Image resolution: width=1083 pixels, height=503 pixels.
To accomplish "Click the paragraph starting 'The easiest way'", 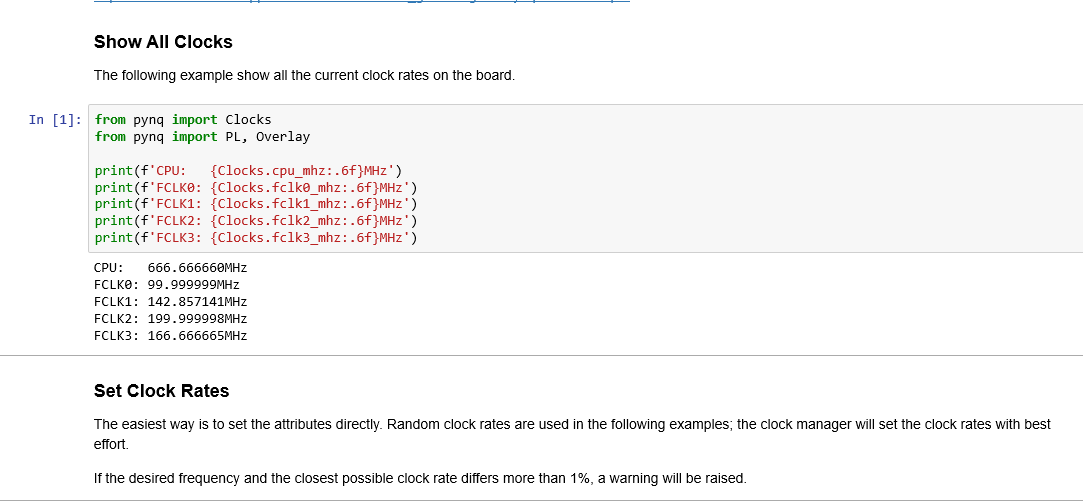I will click(x=572, y=434).
